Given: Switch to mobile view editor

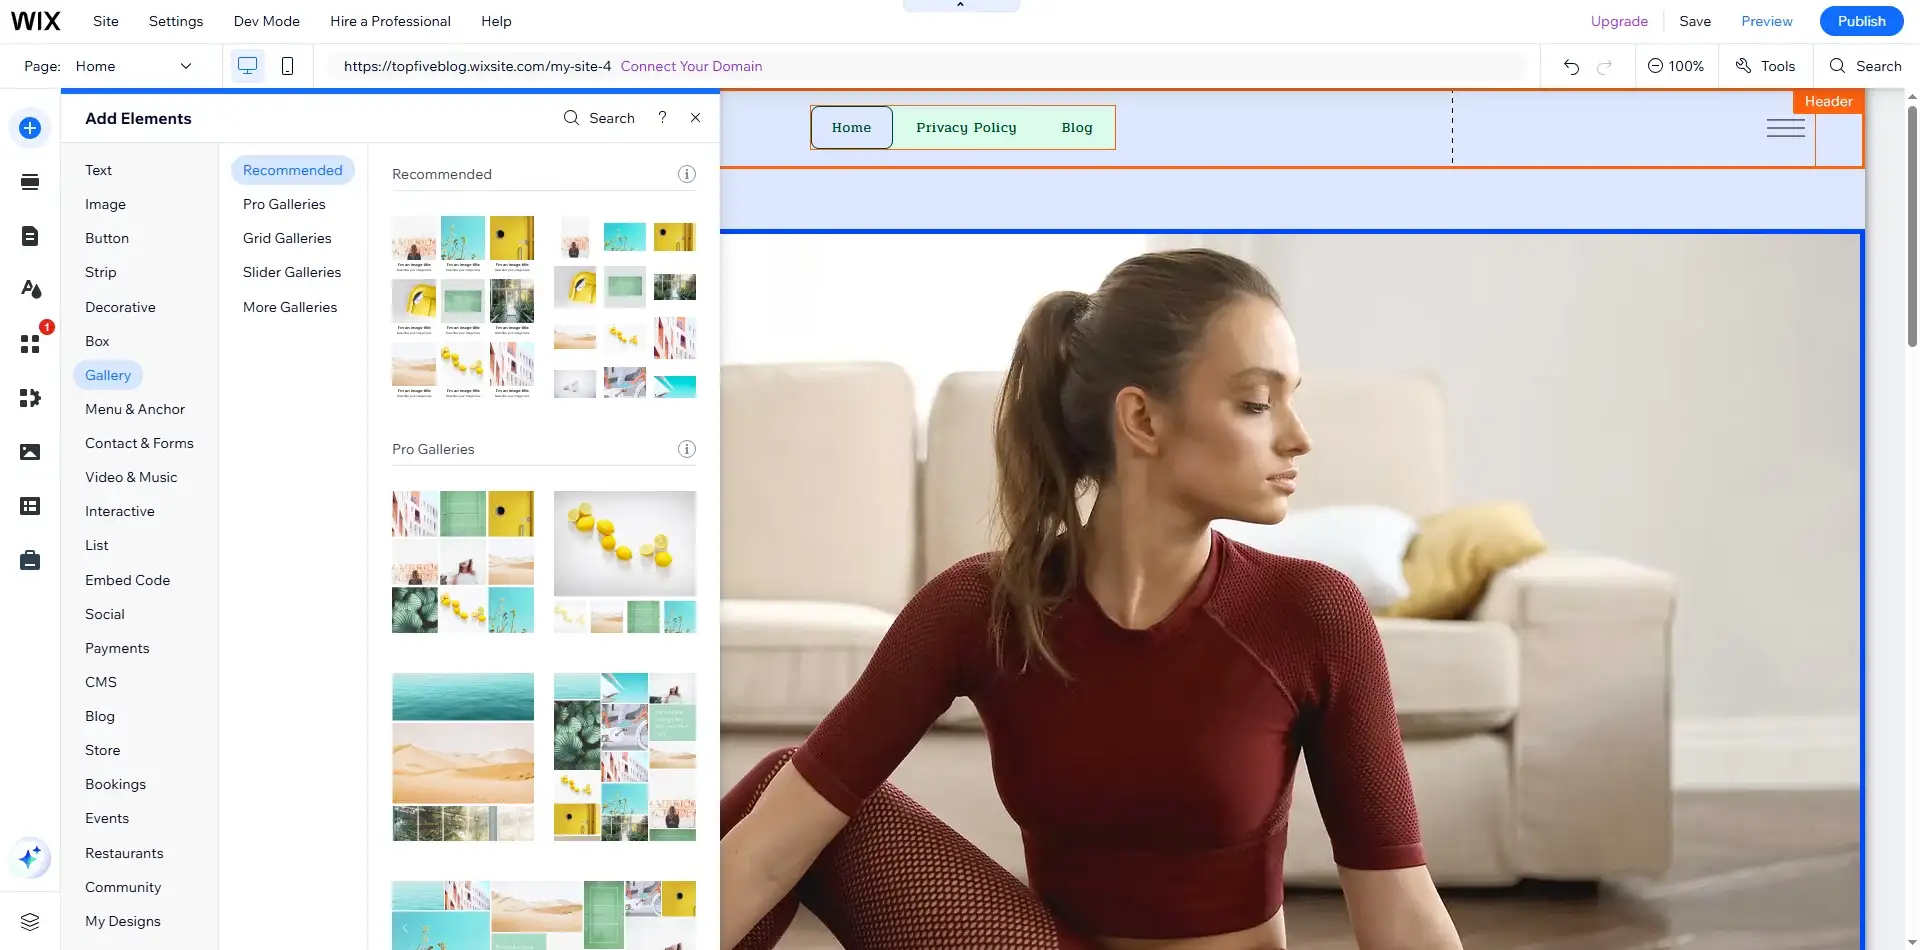Looking at the screenshot, I should coord(287,66).
